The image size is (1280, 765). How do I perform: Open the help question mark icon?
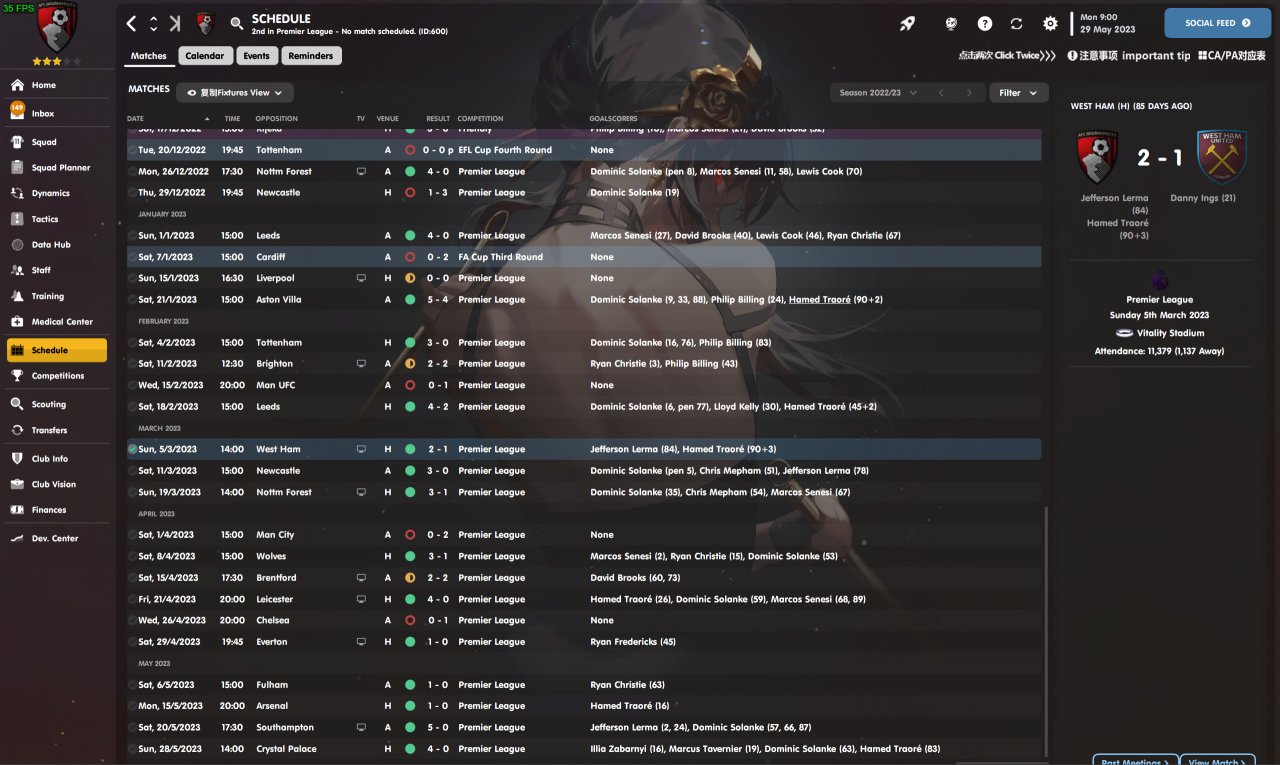click(985, 23)
